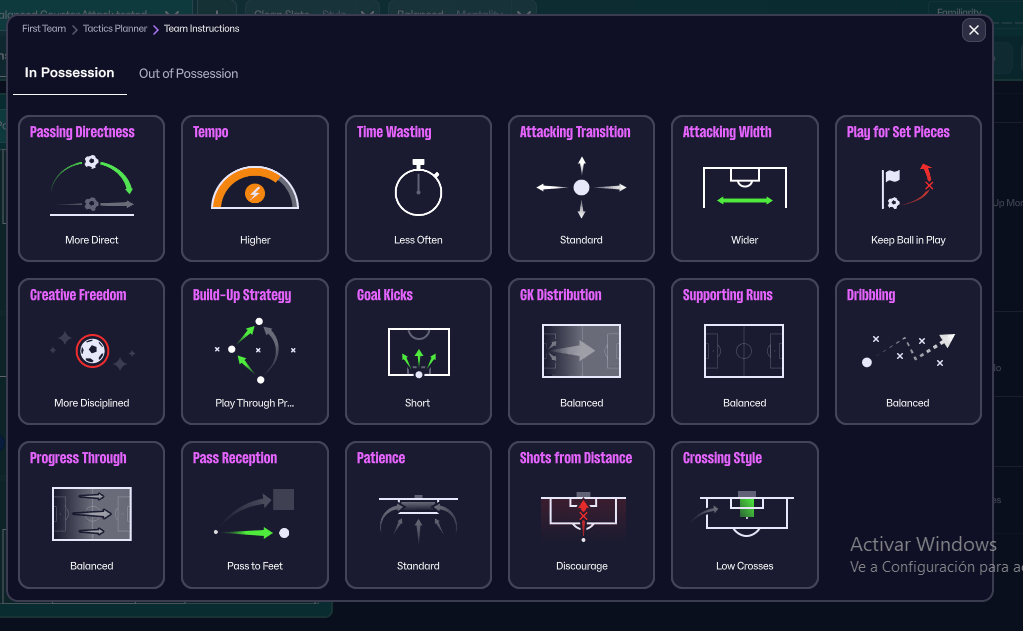Go to Tactics Planner breadcrumb
1023x631 pixels.
coord(115,29)
